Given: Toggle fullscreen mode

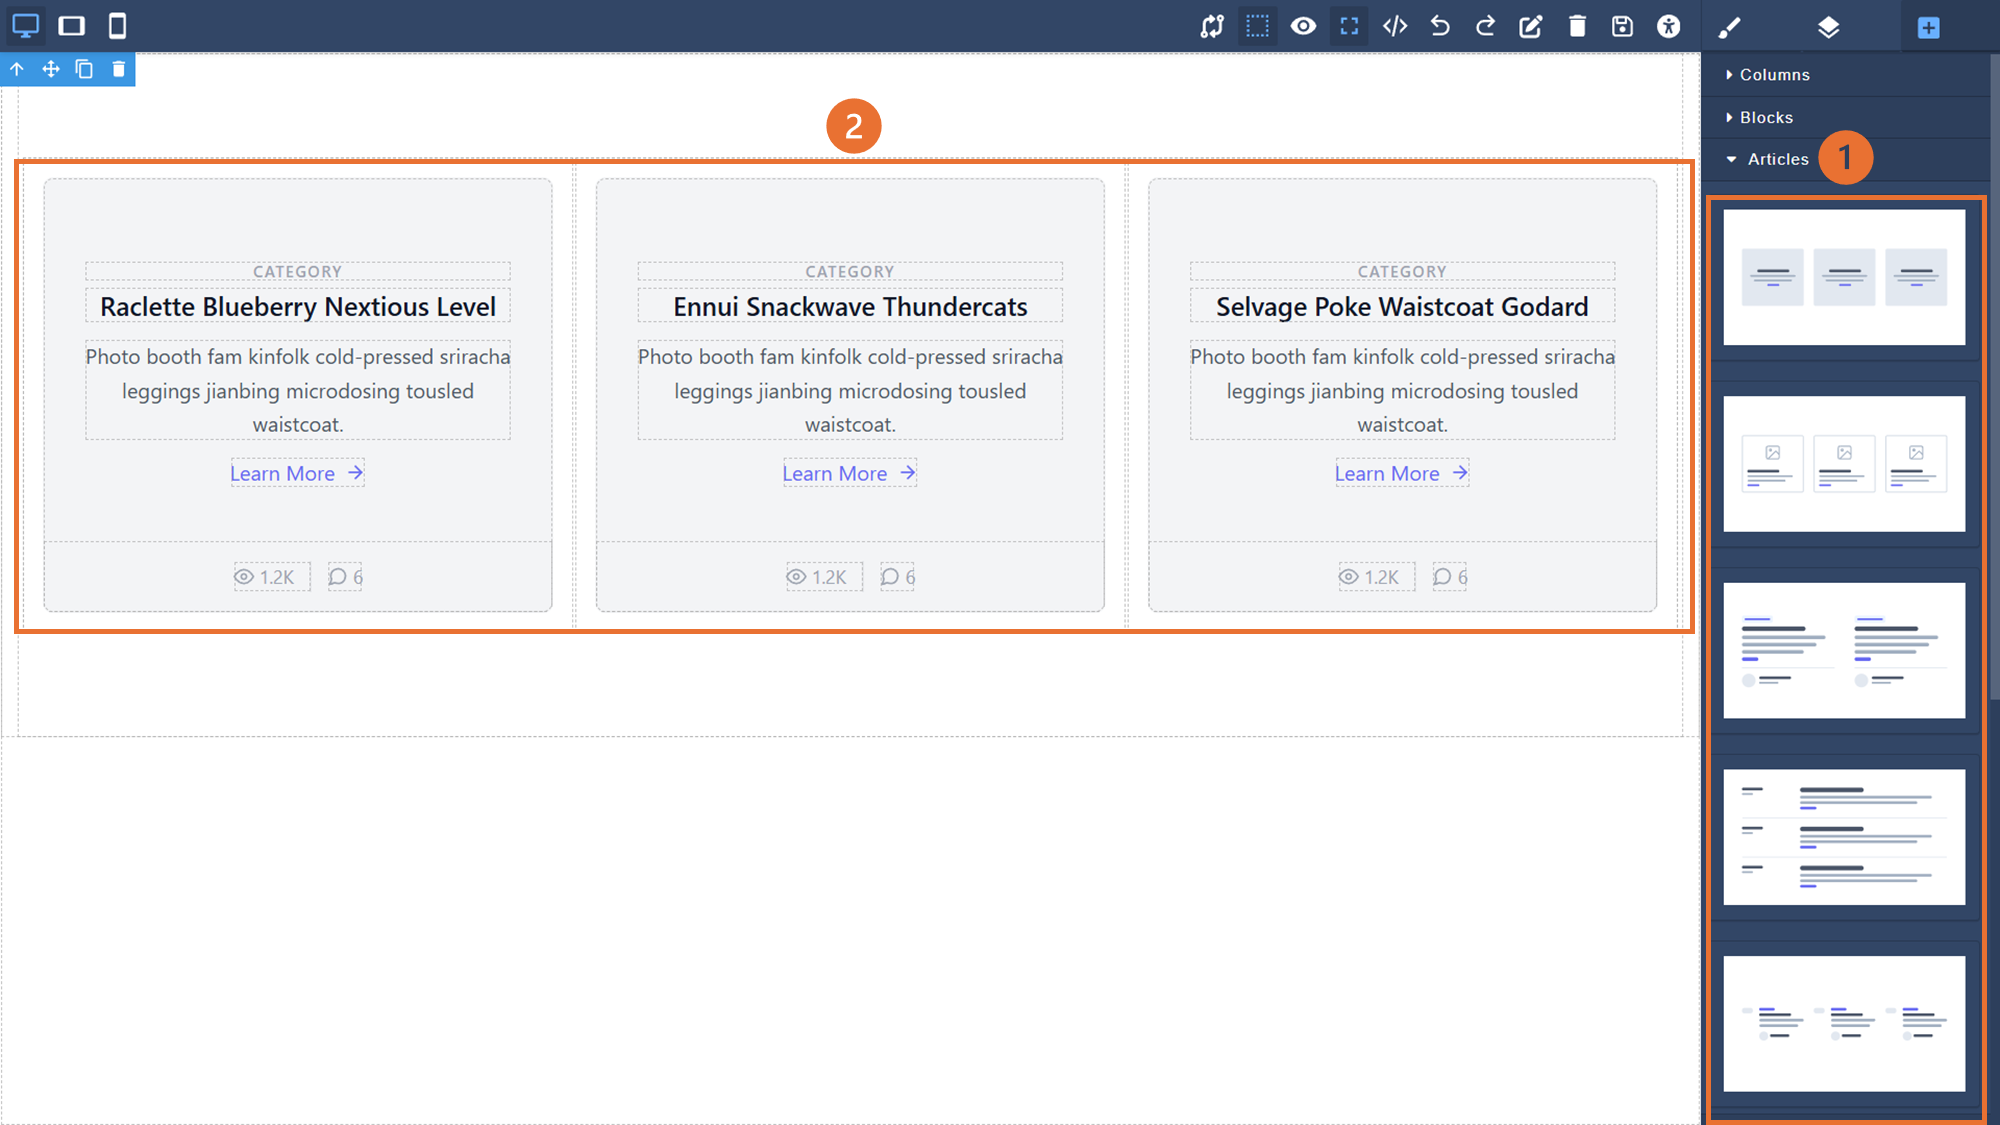Looking at the screenshot, I should pos(1349,26).
